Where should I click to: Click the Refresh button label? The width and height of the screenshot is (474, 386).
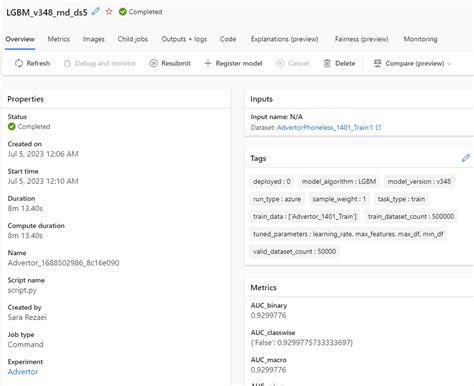pos(38,63)
